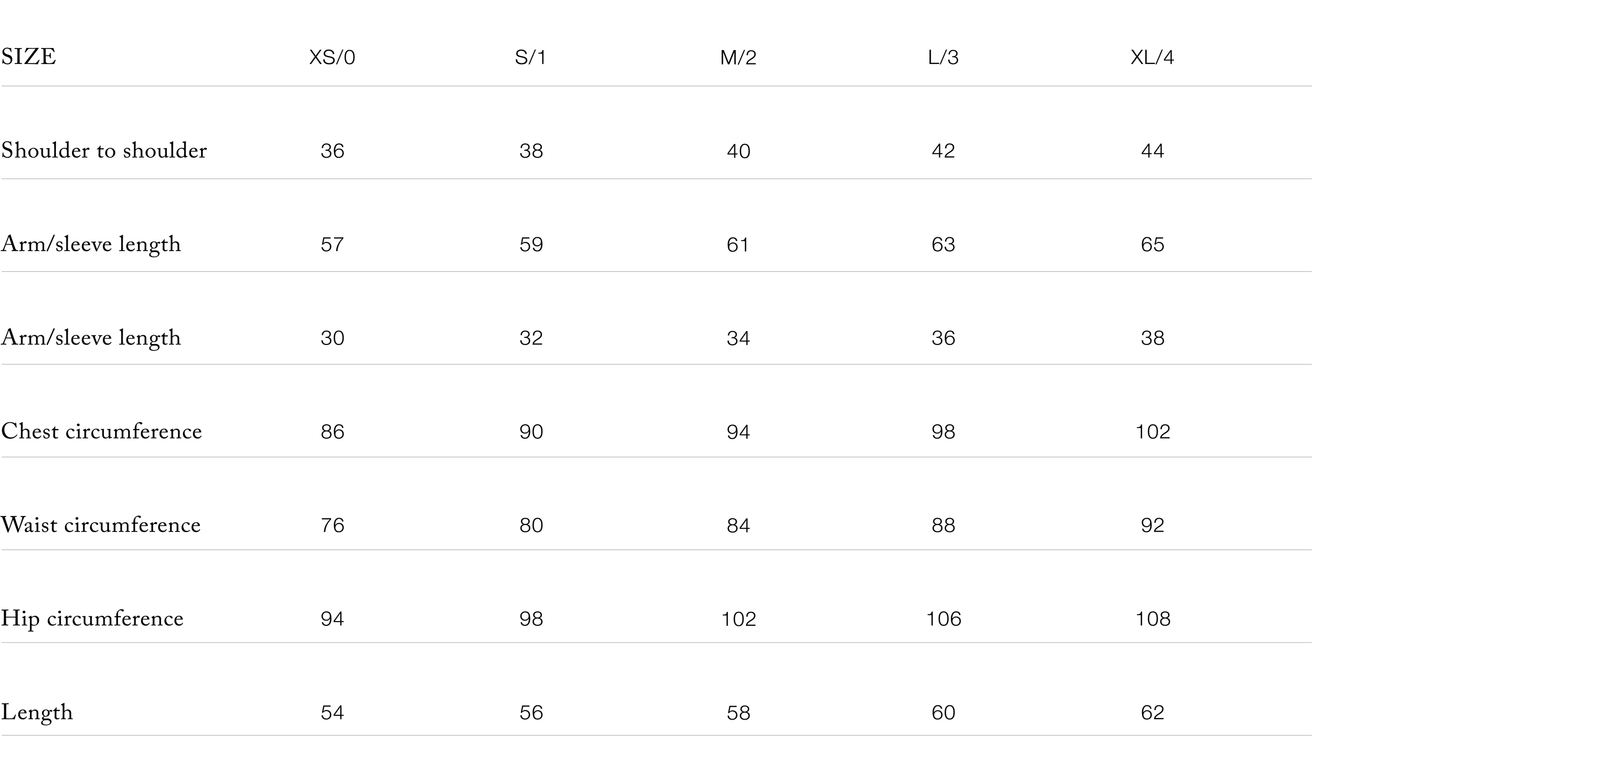Select Chest circumference value 86 for XS/0
Viewport: 1600px width, 782px height.
click(x=332, y=432)
